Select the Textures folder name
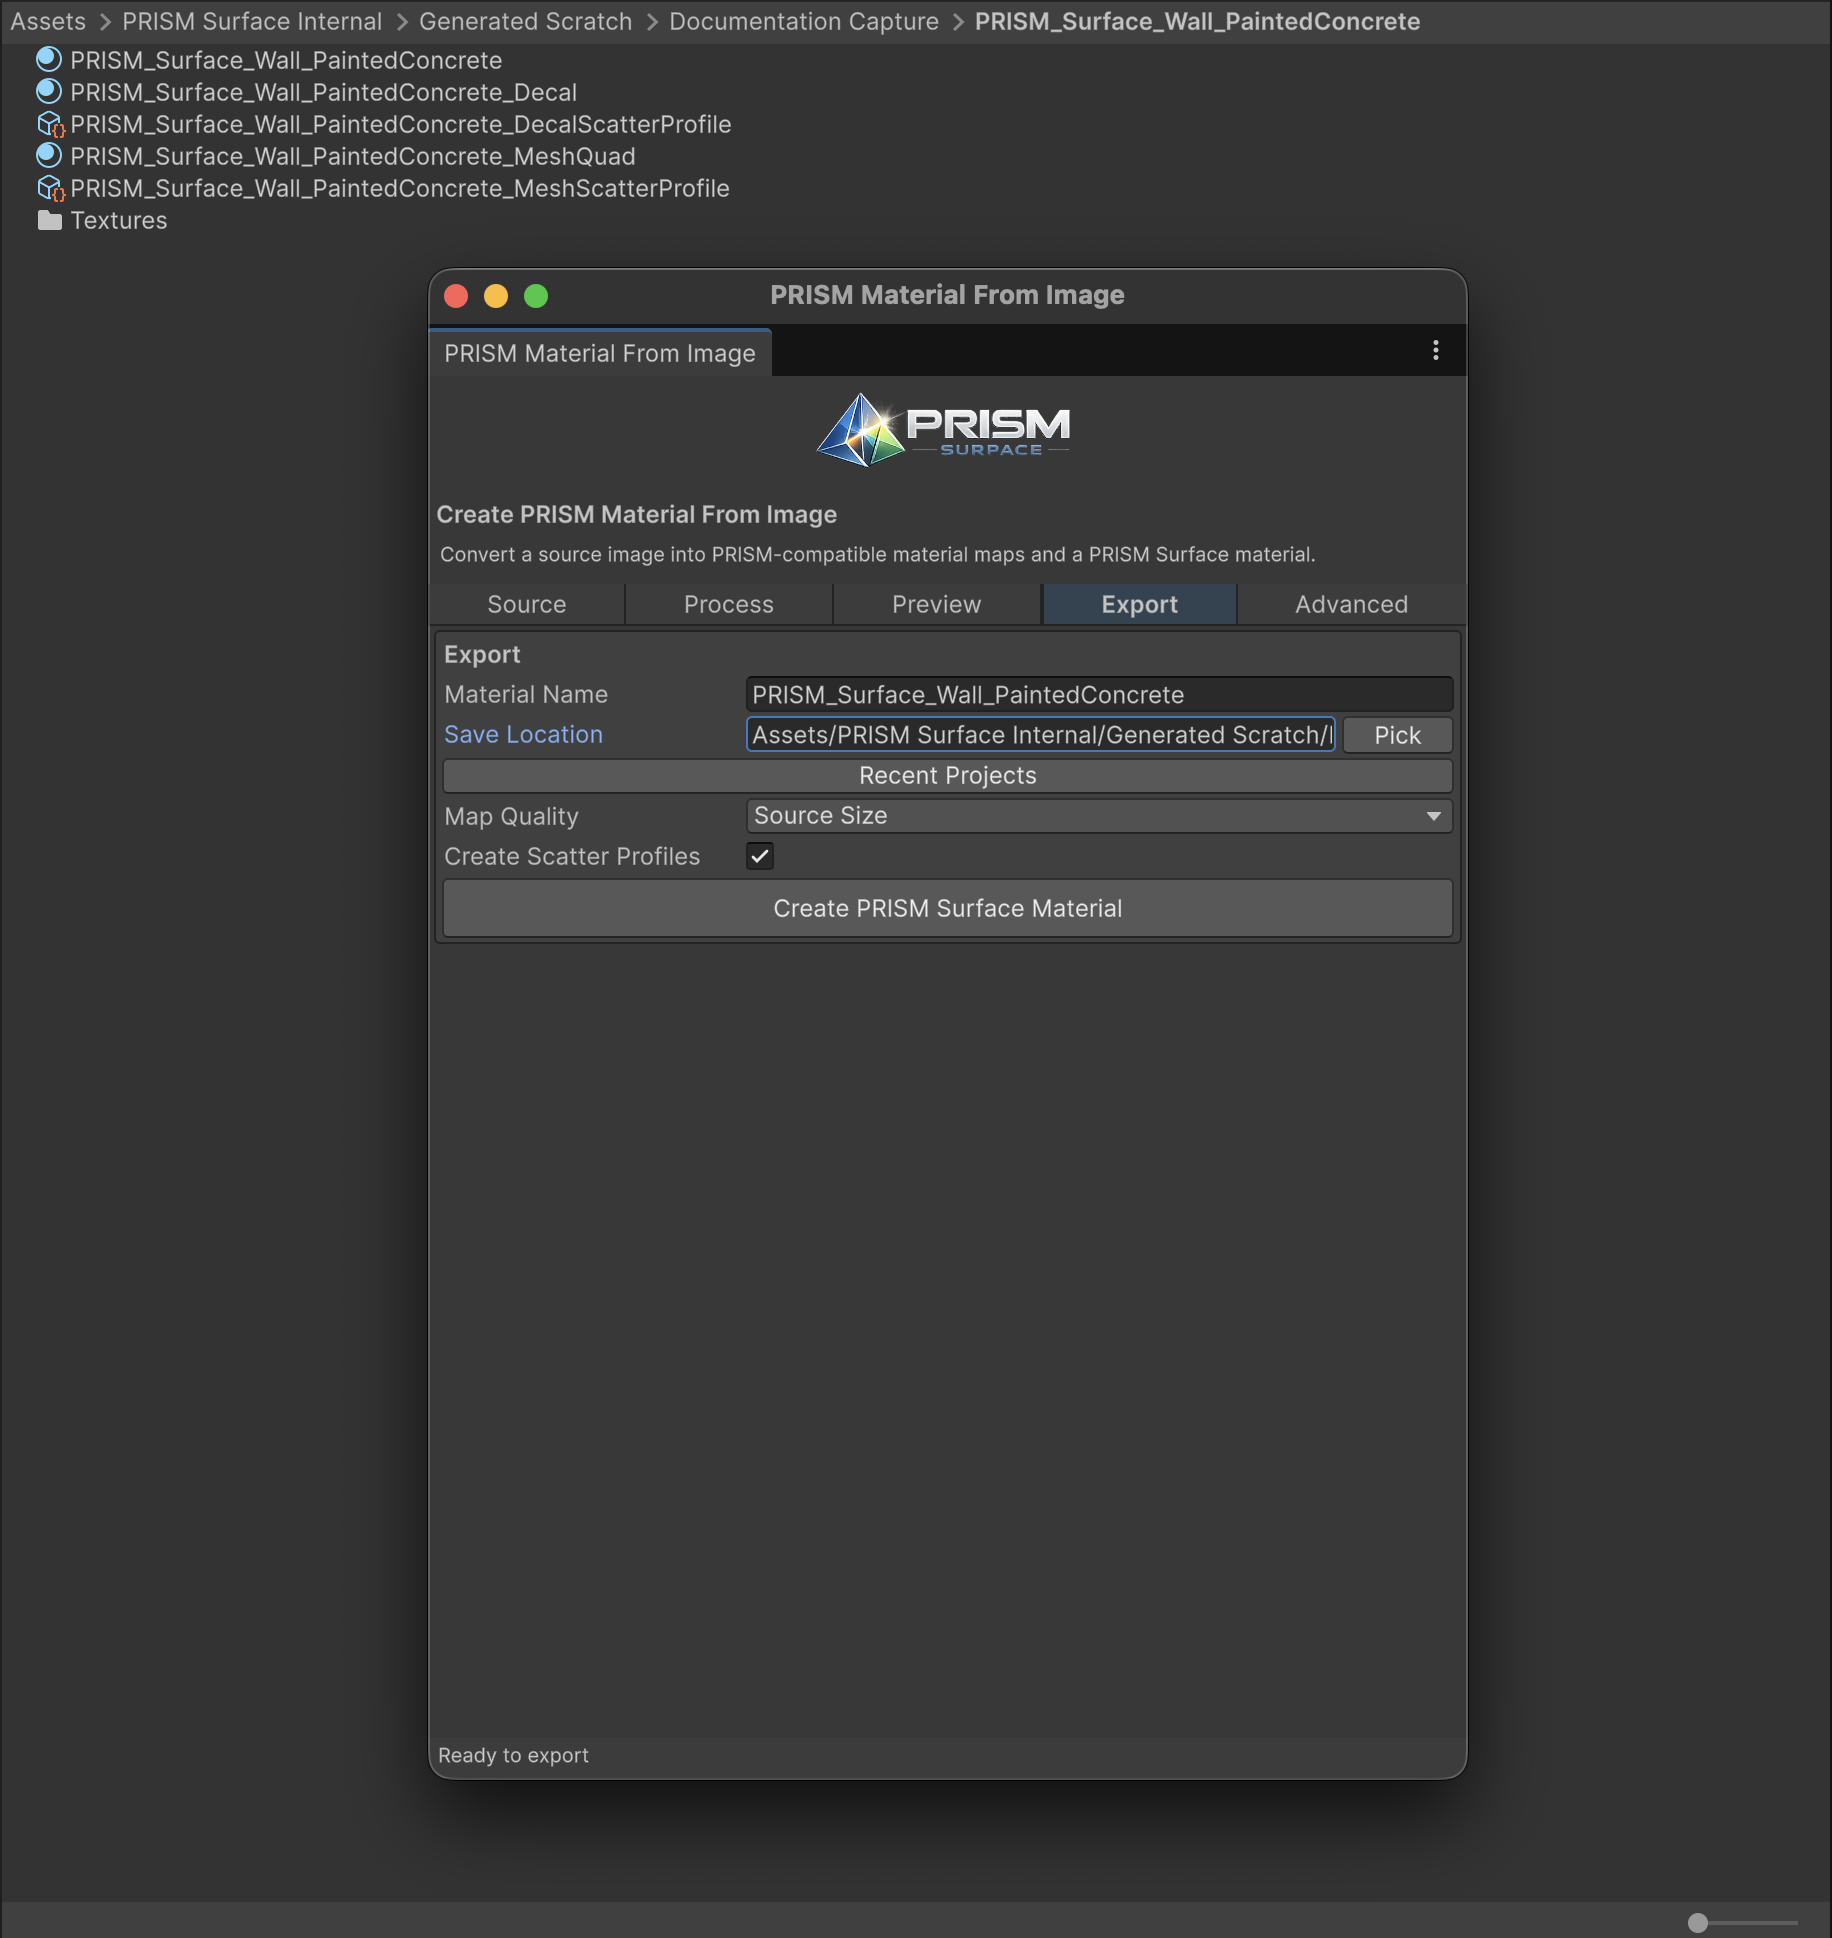The image size is (1832, 1938). (x=119, y=220)
